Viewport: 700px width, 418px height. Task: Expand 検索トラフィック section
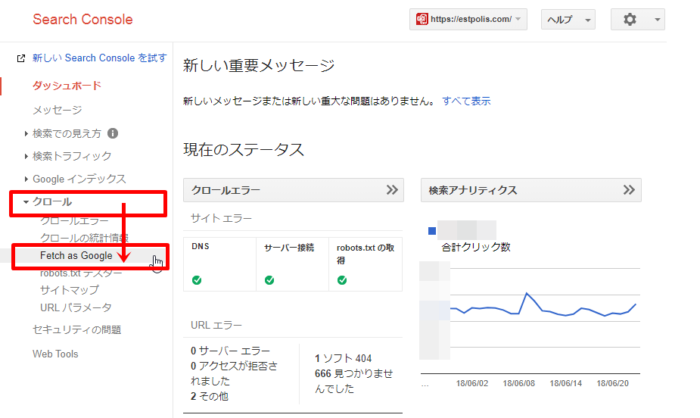pos(26,156)
